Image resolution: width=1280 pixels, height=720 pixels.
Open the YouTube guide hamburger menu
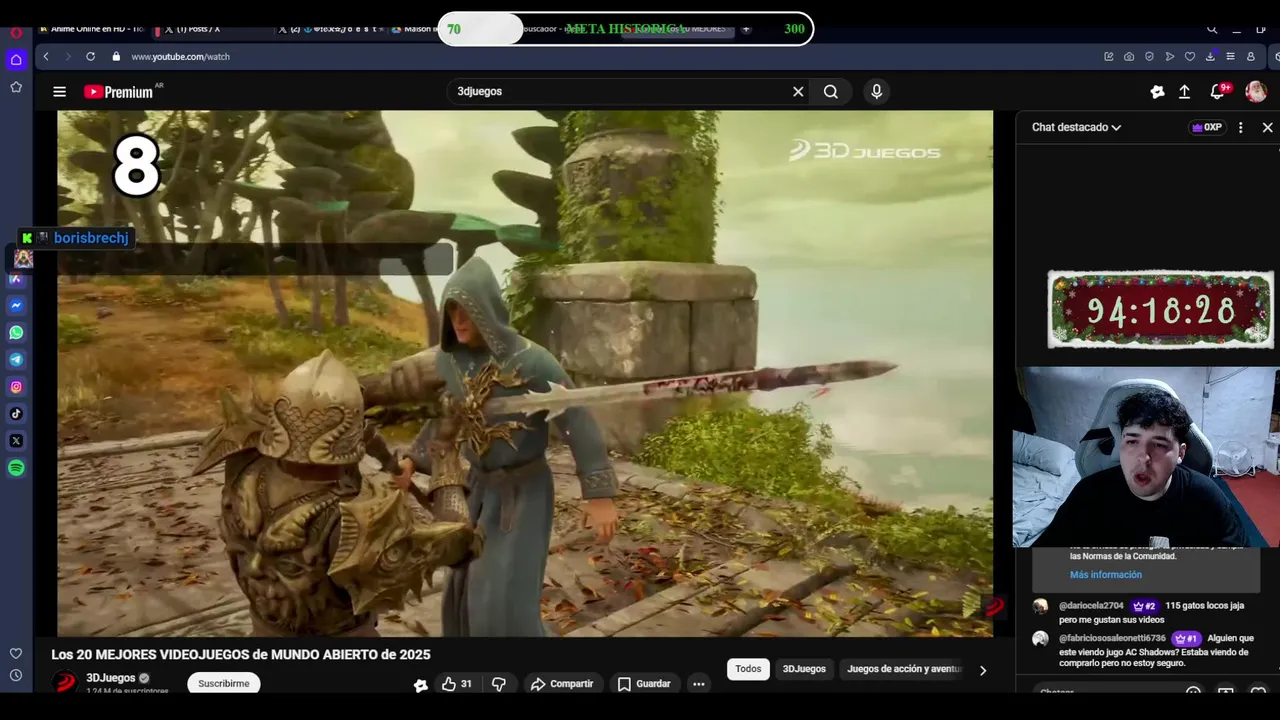59,92
